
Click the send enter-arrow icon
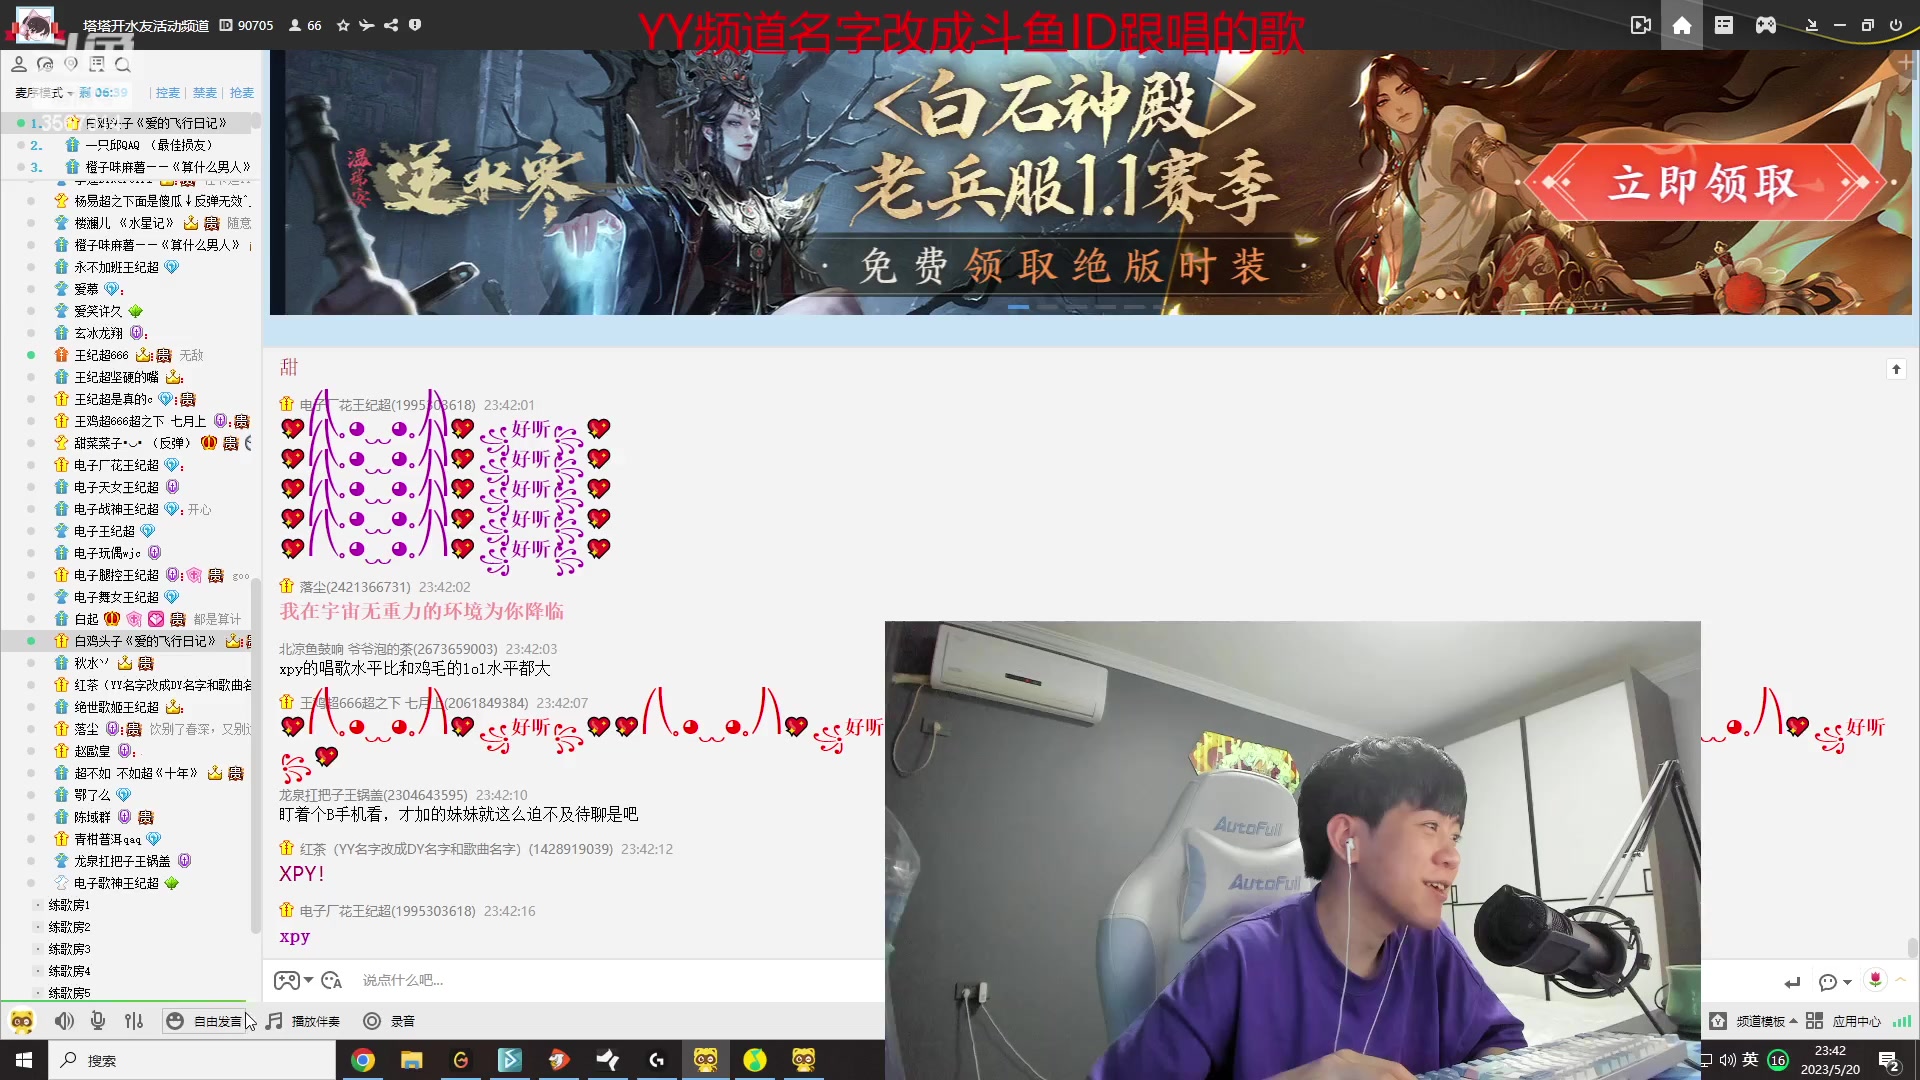(x=1792, y=982)
